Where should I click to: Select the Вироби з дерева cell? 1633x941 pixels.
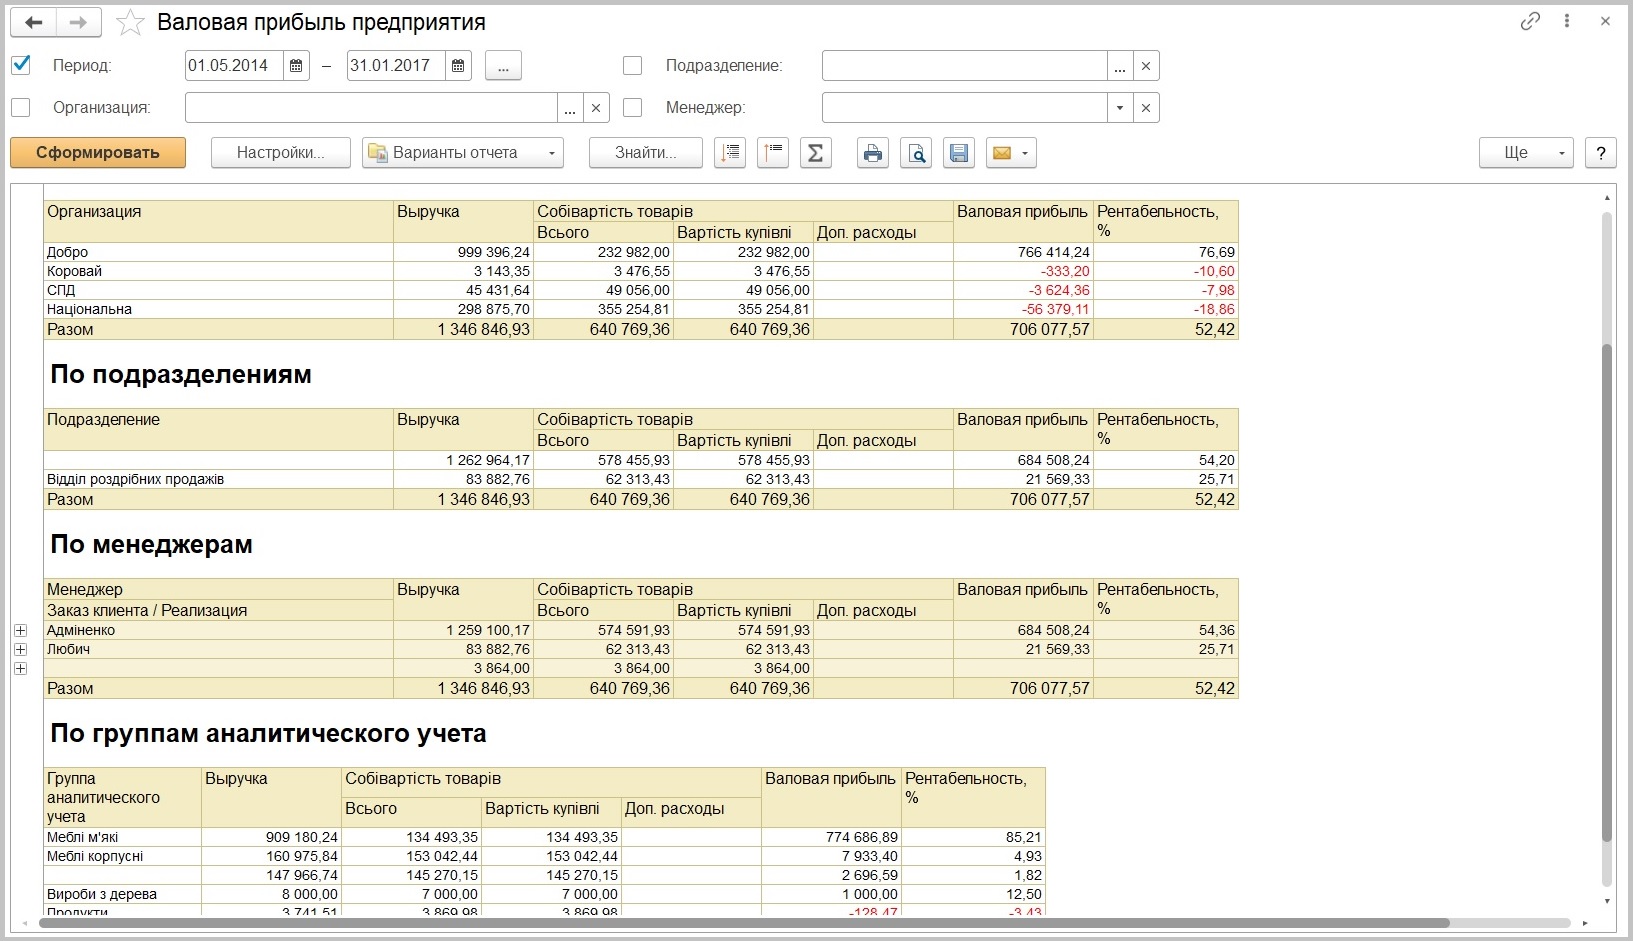[x=123, y=894]
